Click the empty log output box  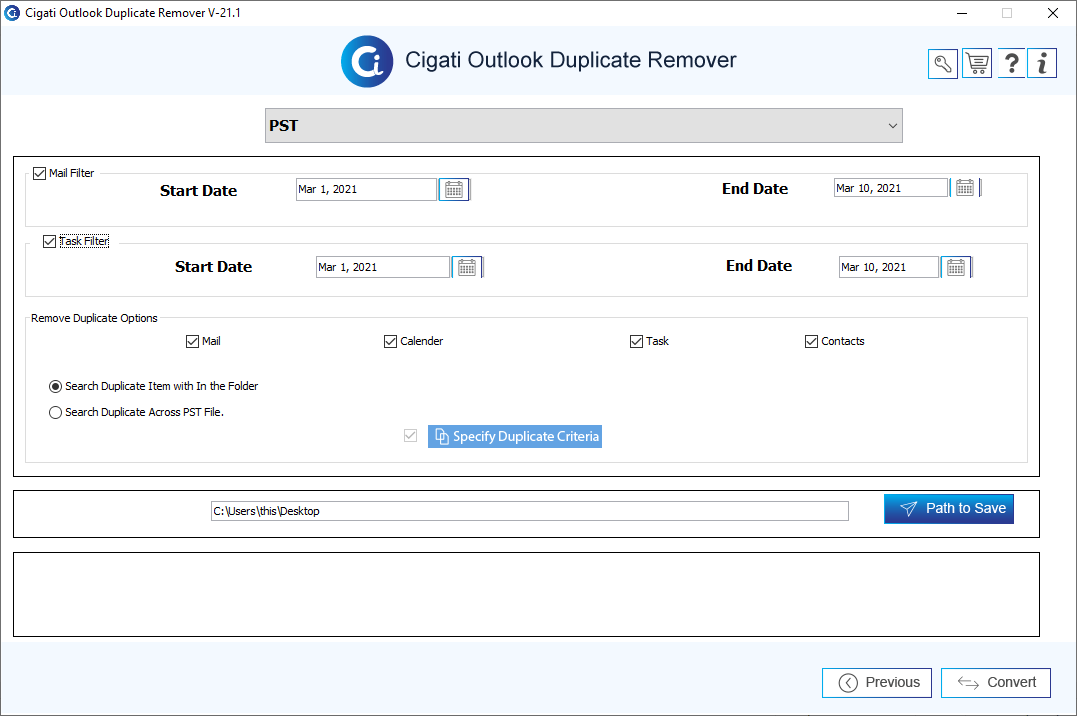[526, 594]
